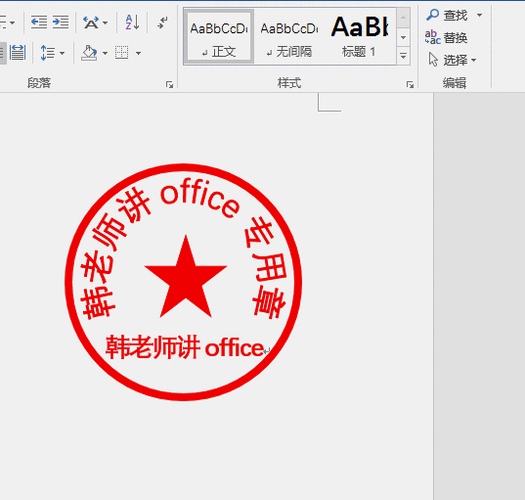Image resolution: width=525 pixels, height=500 pixels.
Task: Apply 标题 1 heading style
Action: 359,37
